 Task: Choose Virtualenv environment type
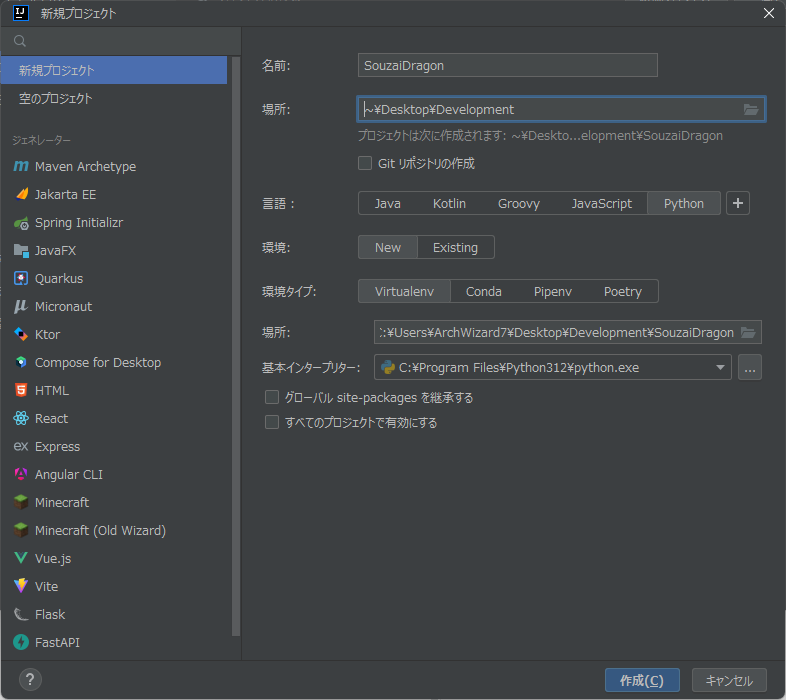(405, 291)
